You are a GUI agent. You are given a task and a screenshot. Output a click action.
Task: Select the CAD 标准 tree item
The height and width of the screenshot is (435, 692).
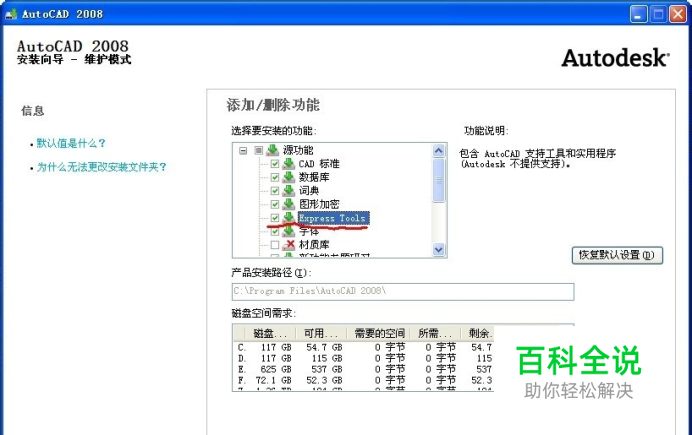[319, 164]
